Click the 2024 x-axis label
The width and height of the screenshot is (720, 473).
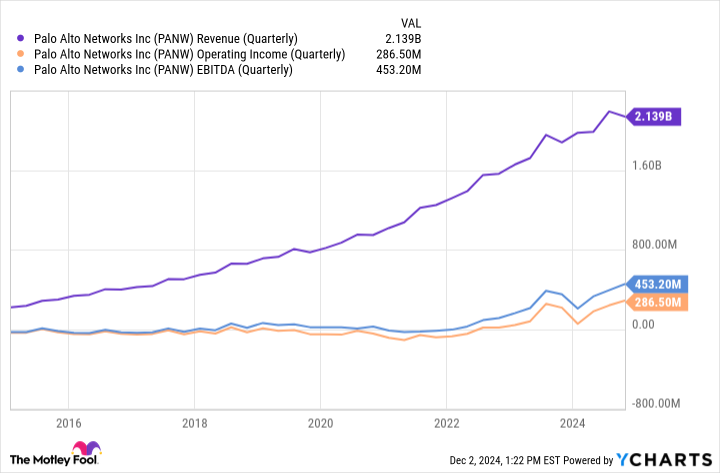[x=572, y=423]
